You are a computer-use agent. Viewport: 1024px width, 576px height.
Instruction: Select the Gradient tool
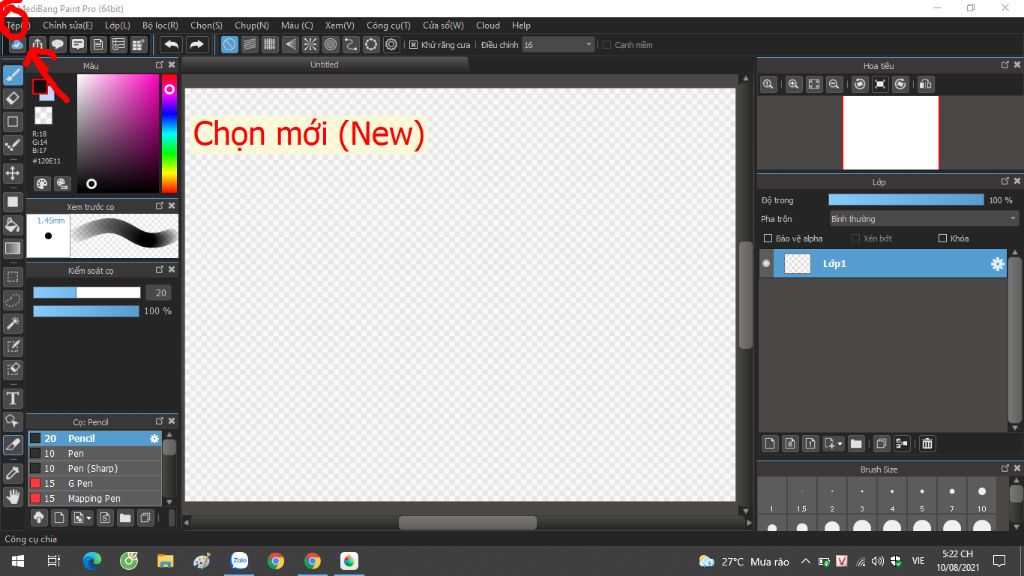(x=13, y=248)
